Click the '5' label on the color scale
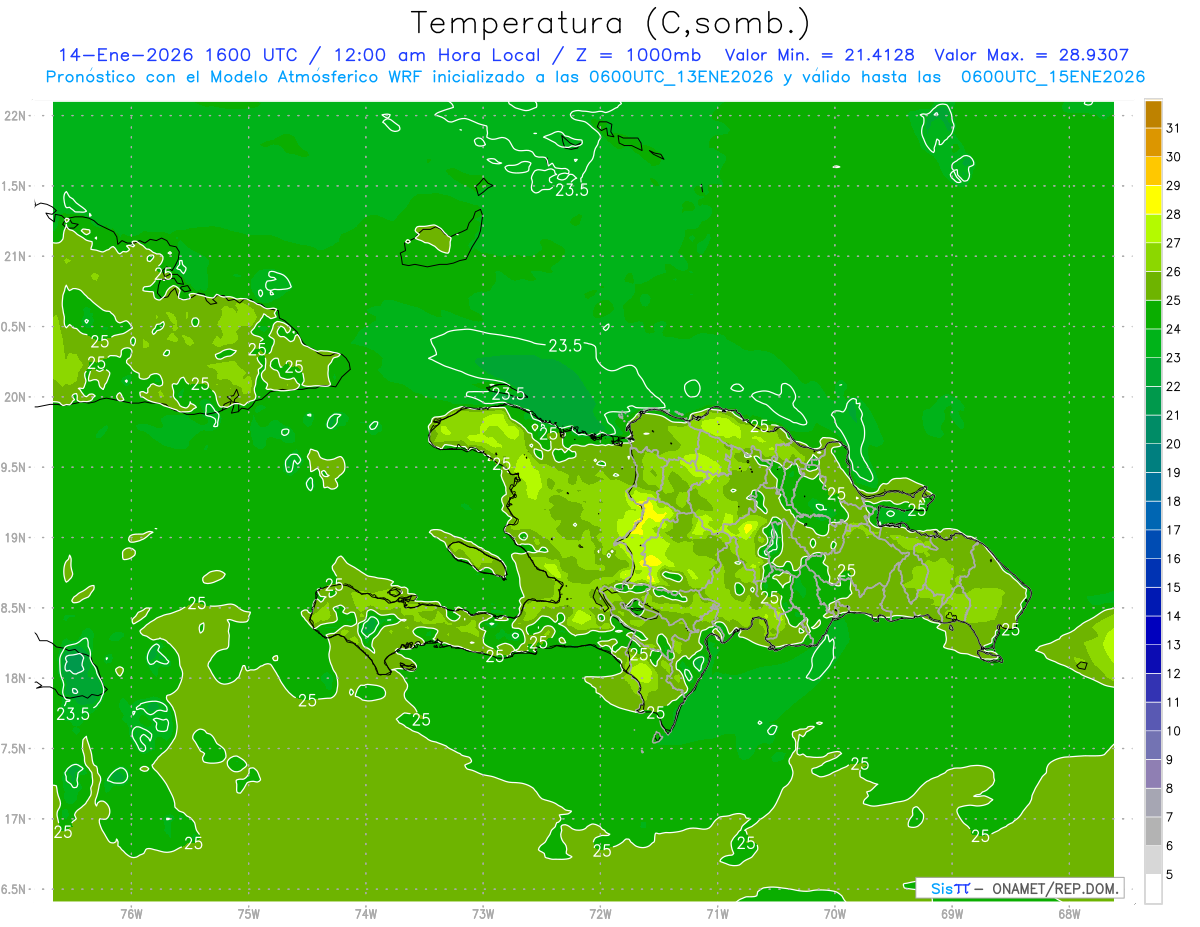Viewport: 1200px width, 927px height. pyautogui.click(x=1171, y=875)
